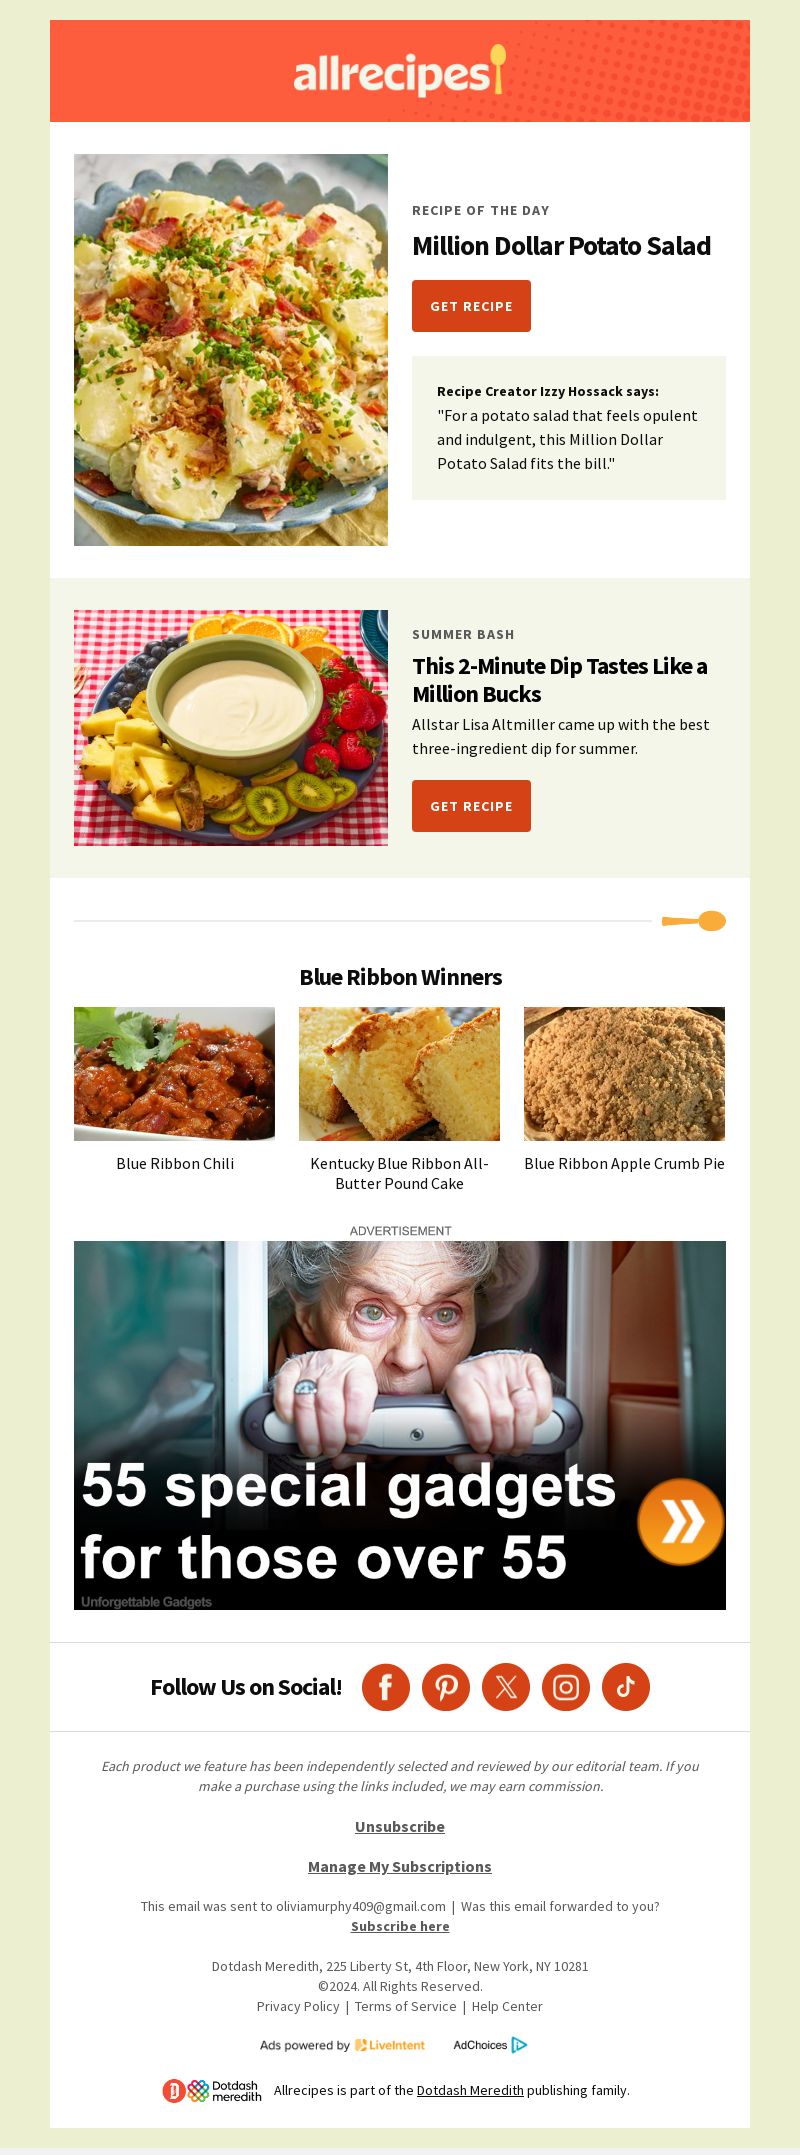Click the Unsubscribe link
This screenshot has width=800, height=2155.
(x=400, y=1826)
